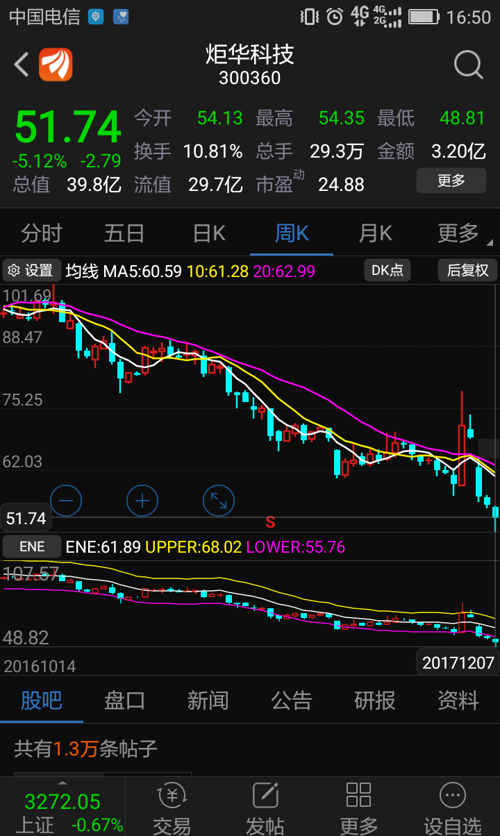Open the 新闻 news tab
Viewport: 500px width, 836px height.
[208, 701]
